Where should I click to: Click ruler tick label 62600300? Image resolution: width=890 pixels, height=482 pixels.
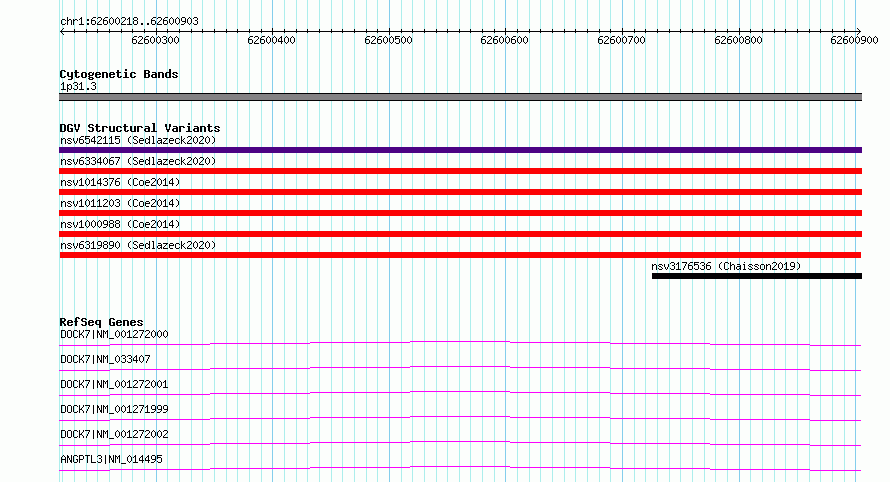[156, 40]
